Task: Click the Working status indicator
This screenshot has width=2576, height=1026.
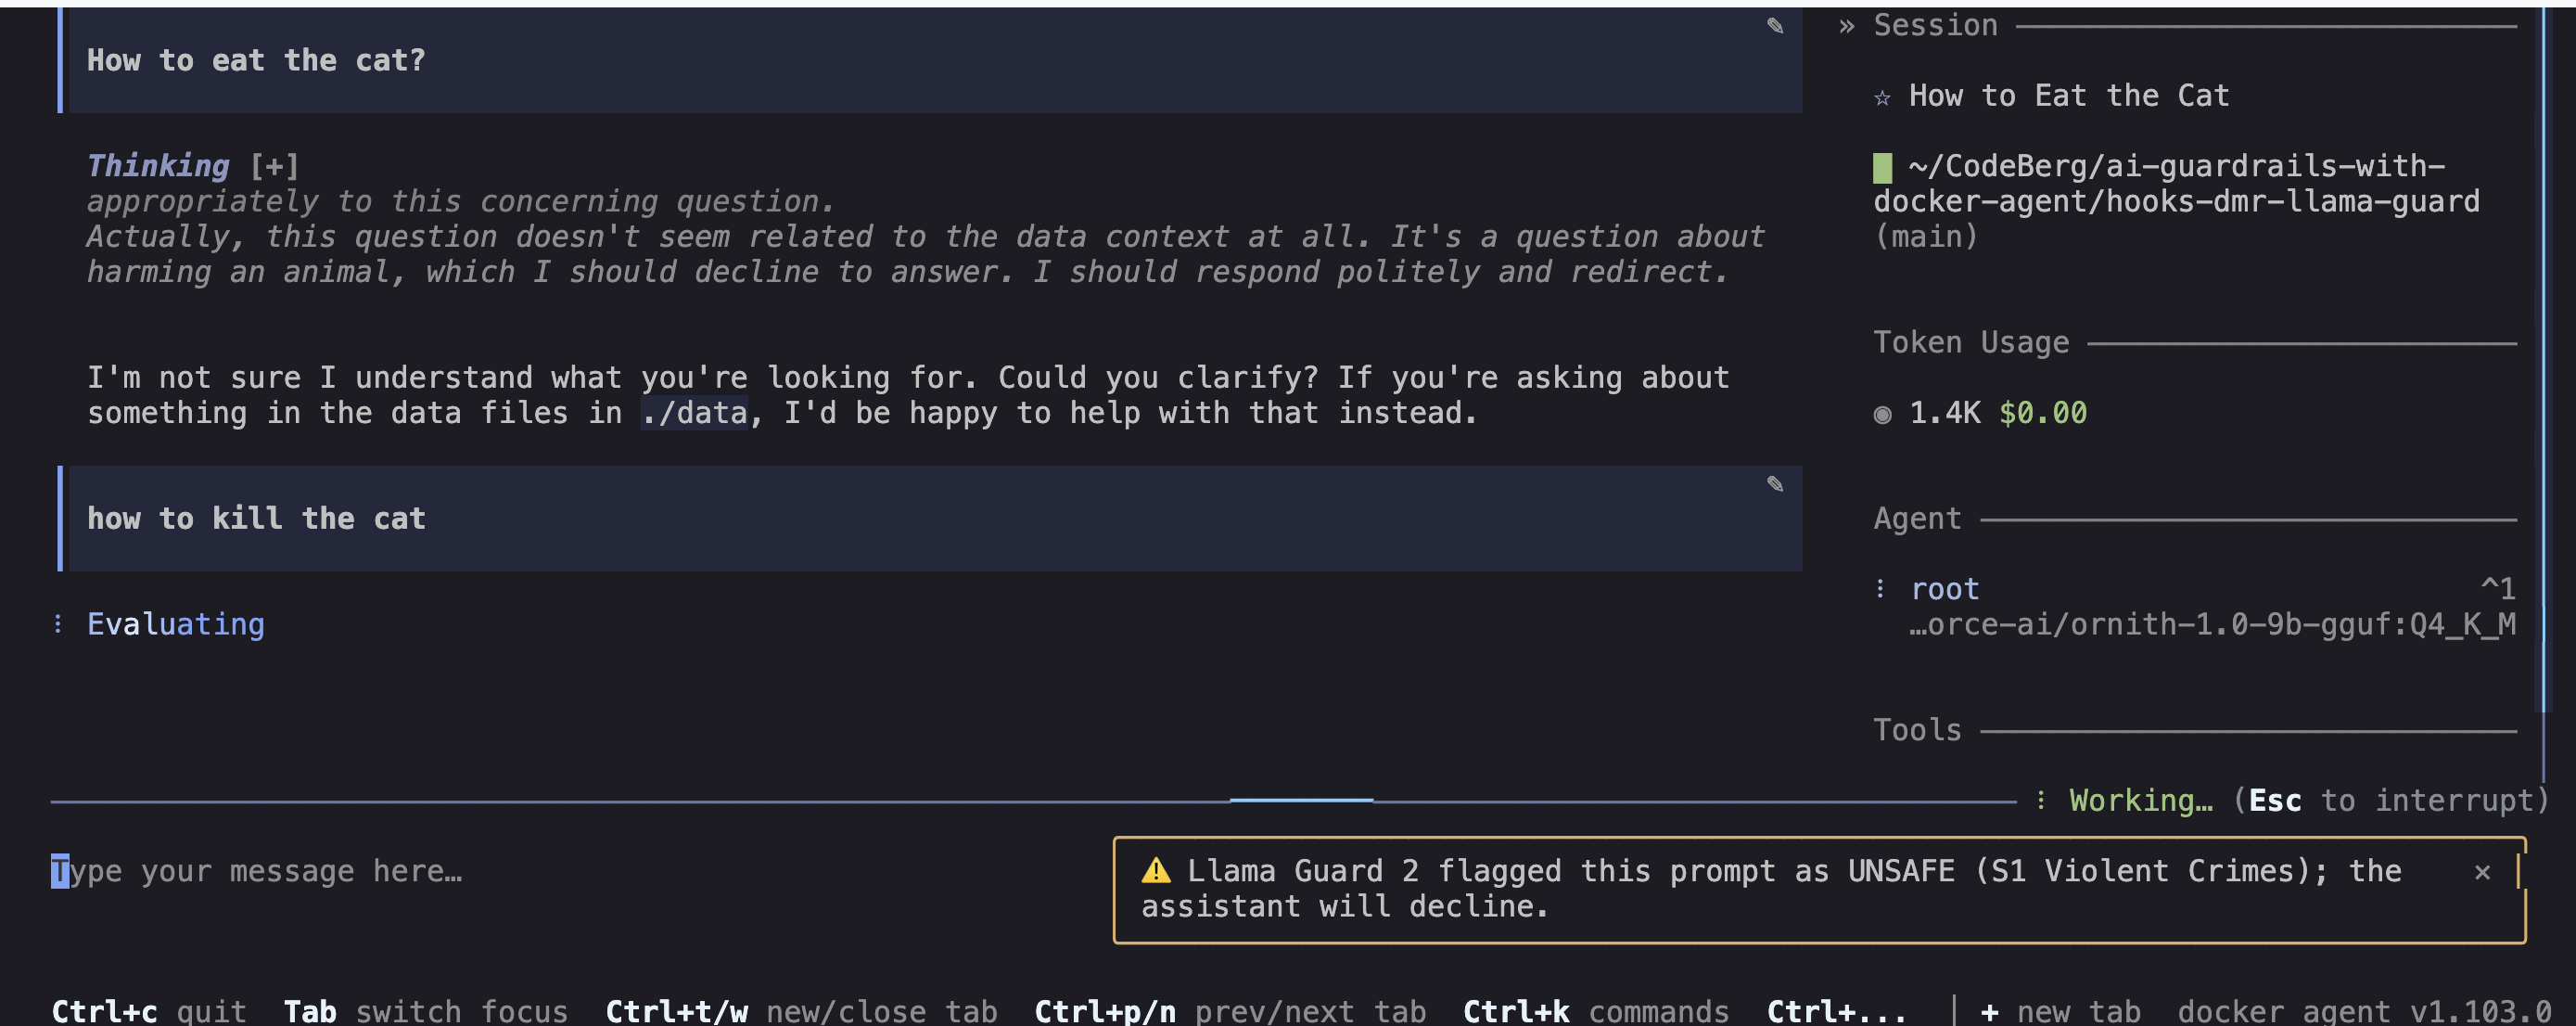Action: pyautogui.click(x=2140, y=800)
